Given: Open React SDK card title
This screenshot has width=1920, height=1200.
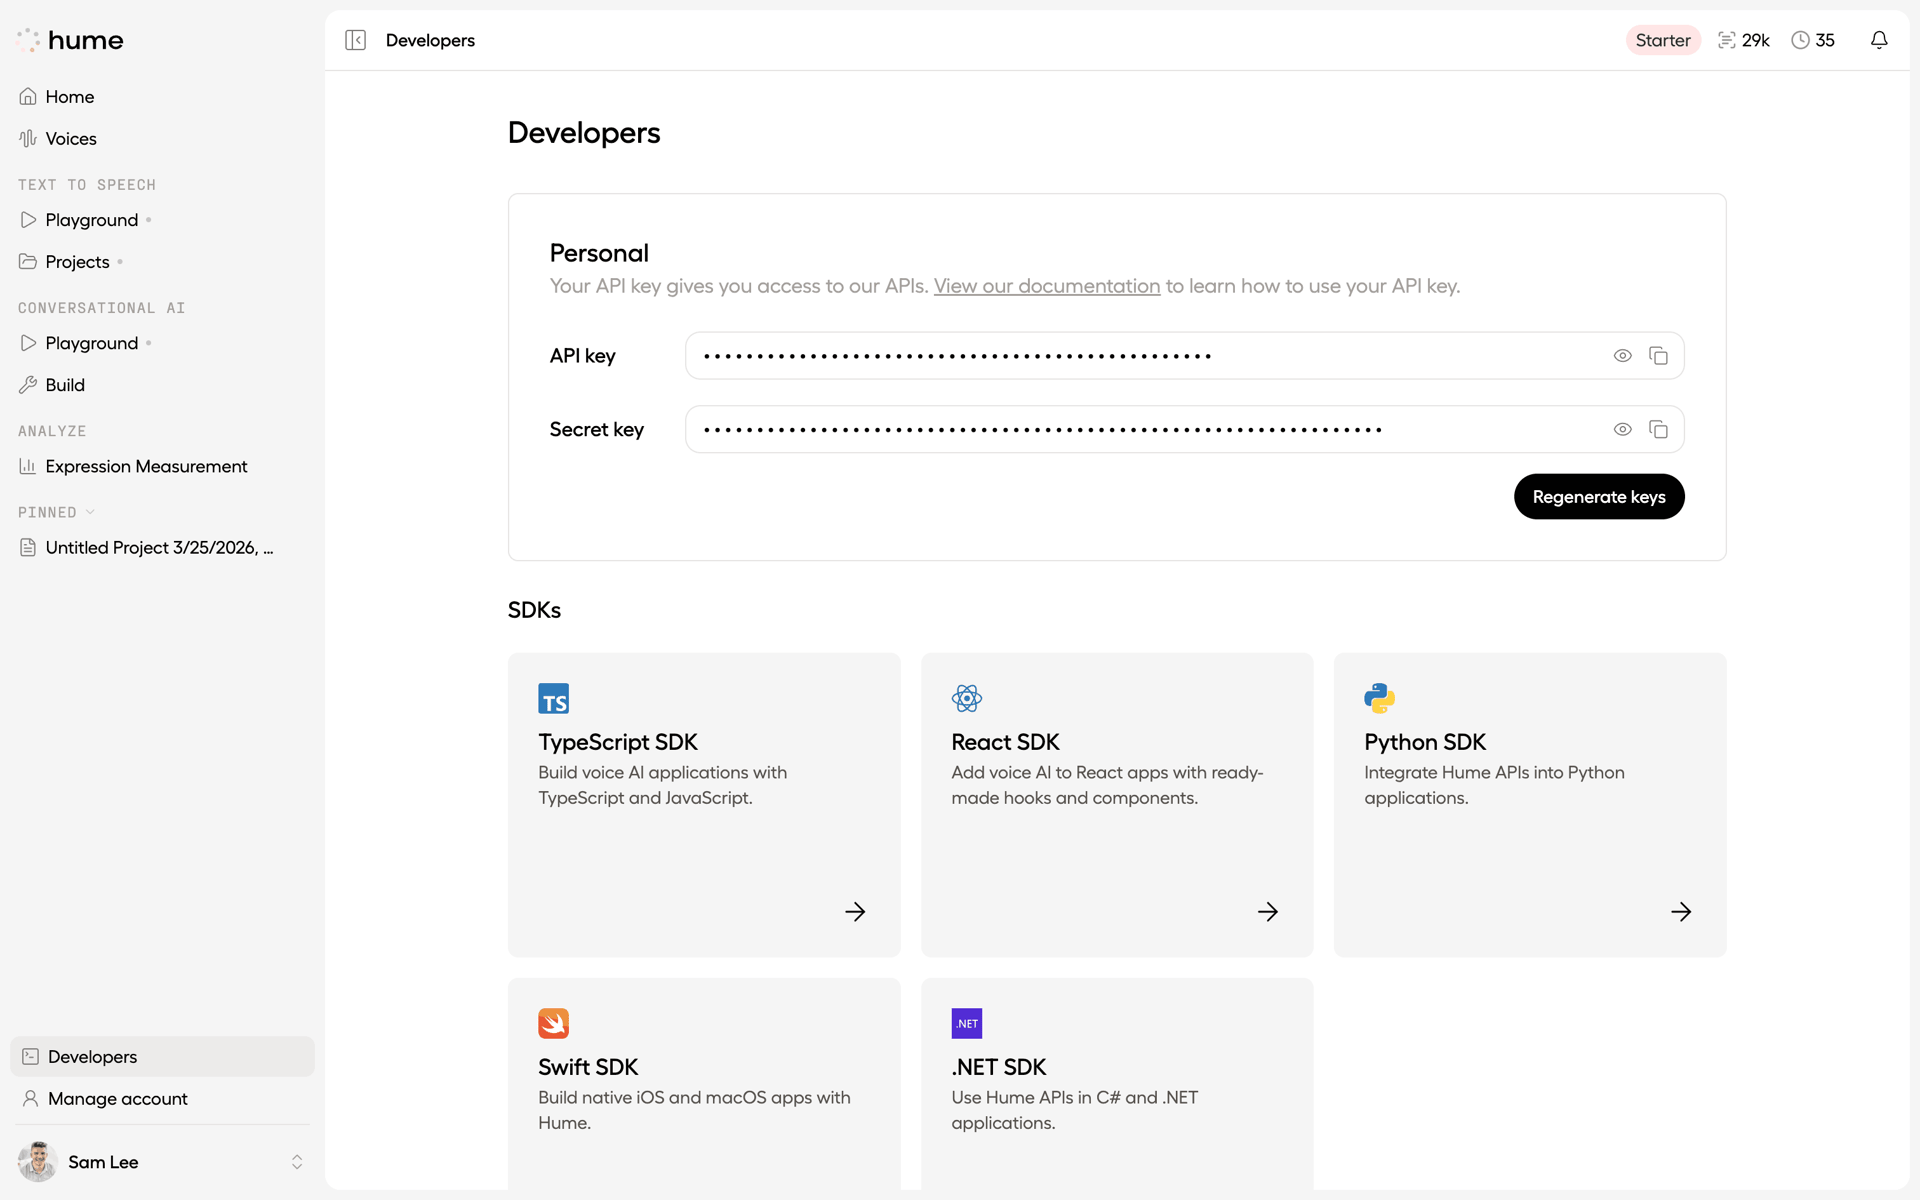Looking at the screenshot, I should [1005, 742].
